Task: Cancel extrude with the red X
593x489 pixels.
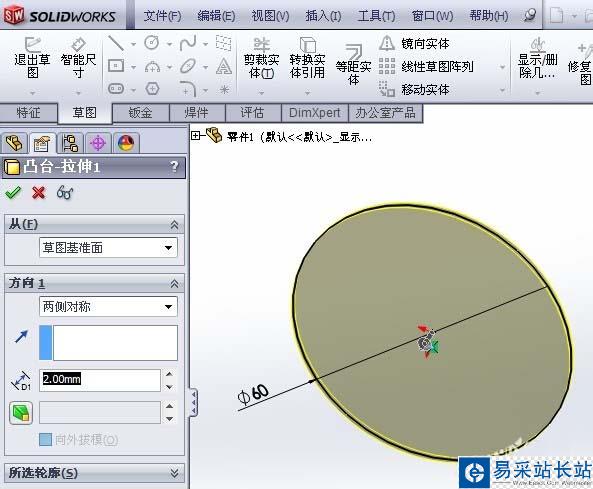Action: 39,193
